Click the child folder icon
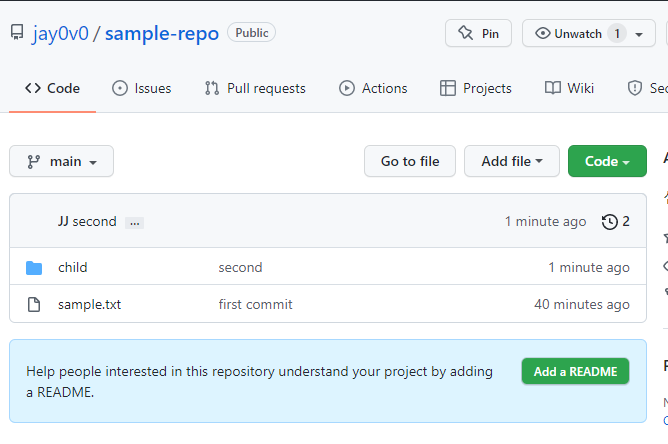The width and height of the screenshot is (668, 444). [x=34, y=268]
